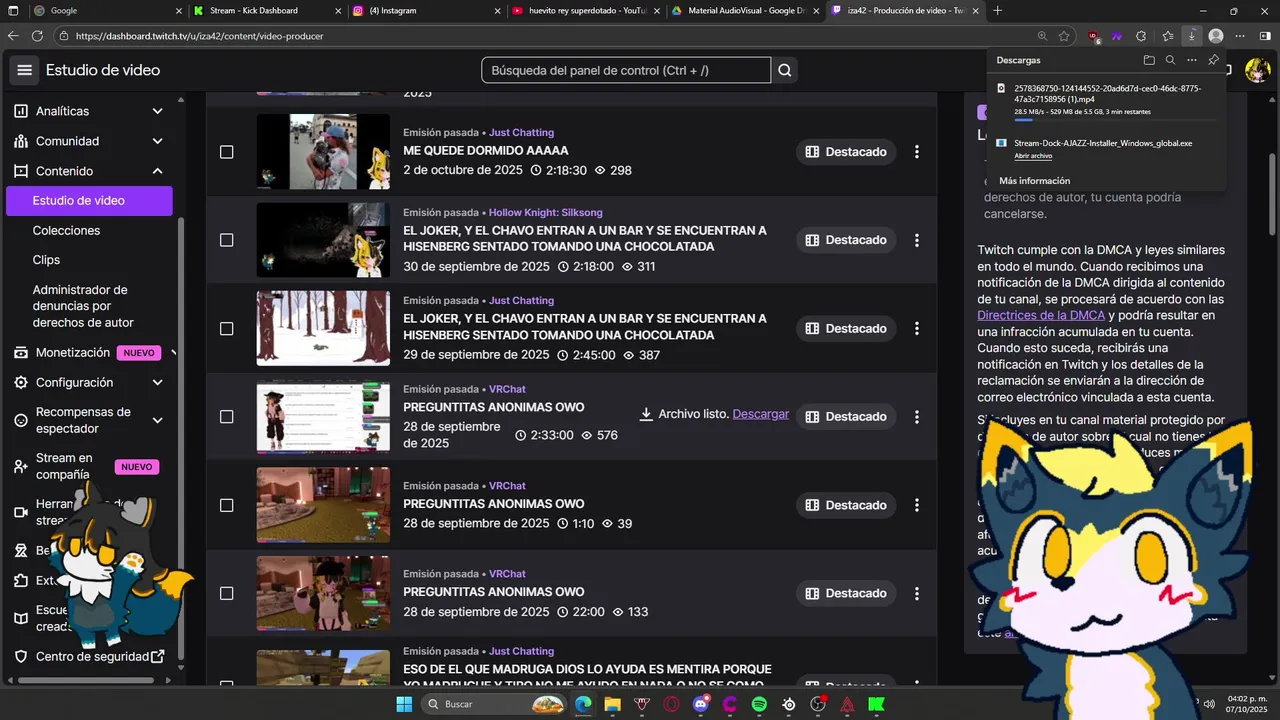Click the uBlock Origin extension icon
1280x720 pixels.
1093,36
